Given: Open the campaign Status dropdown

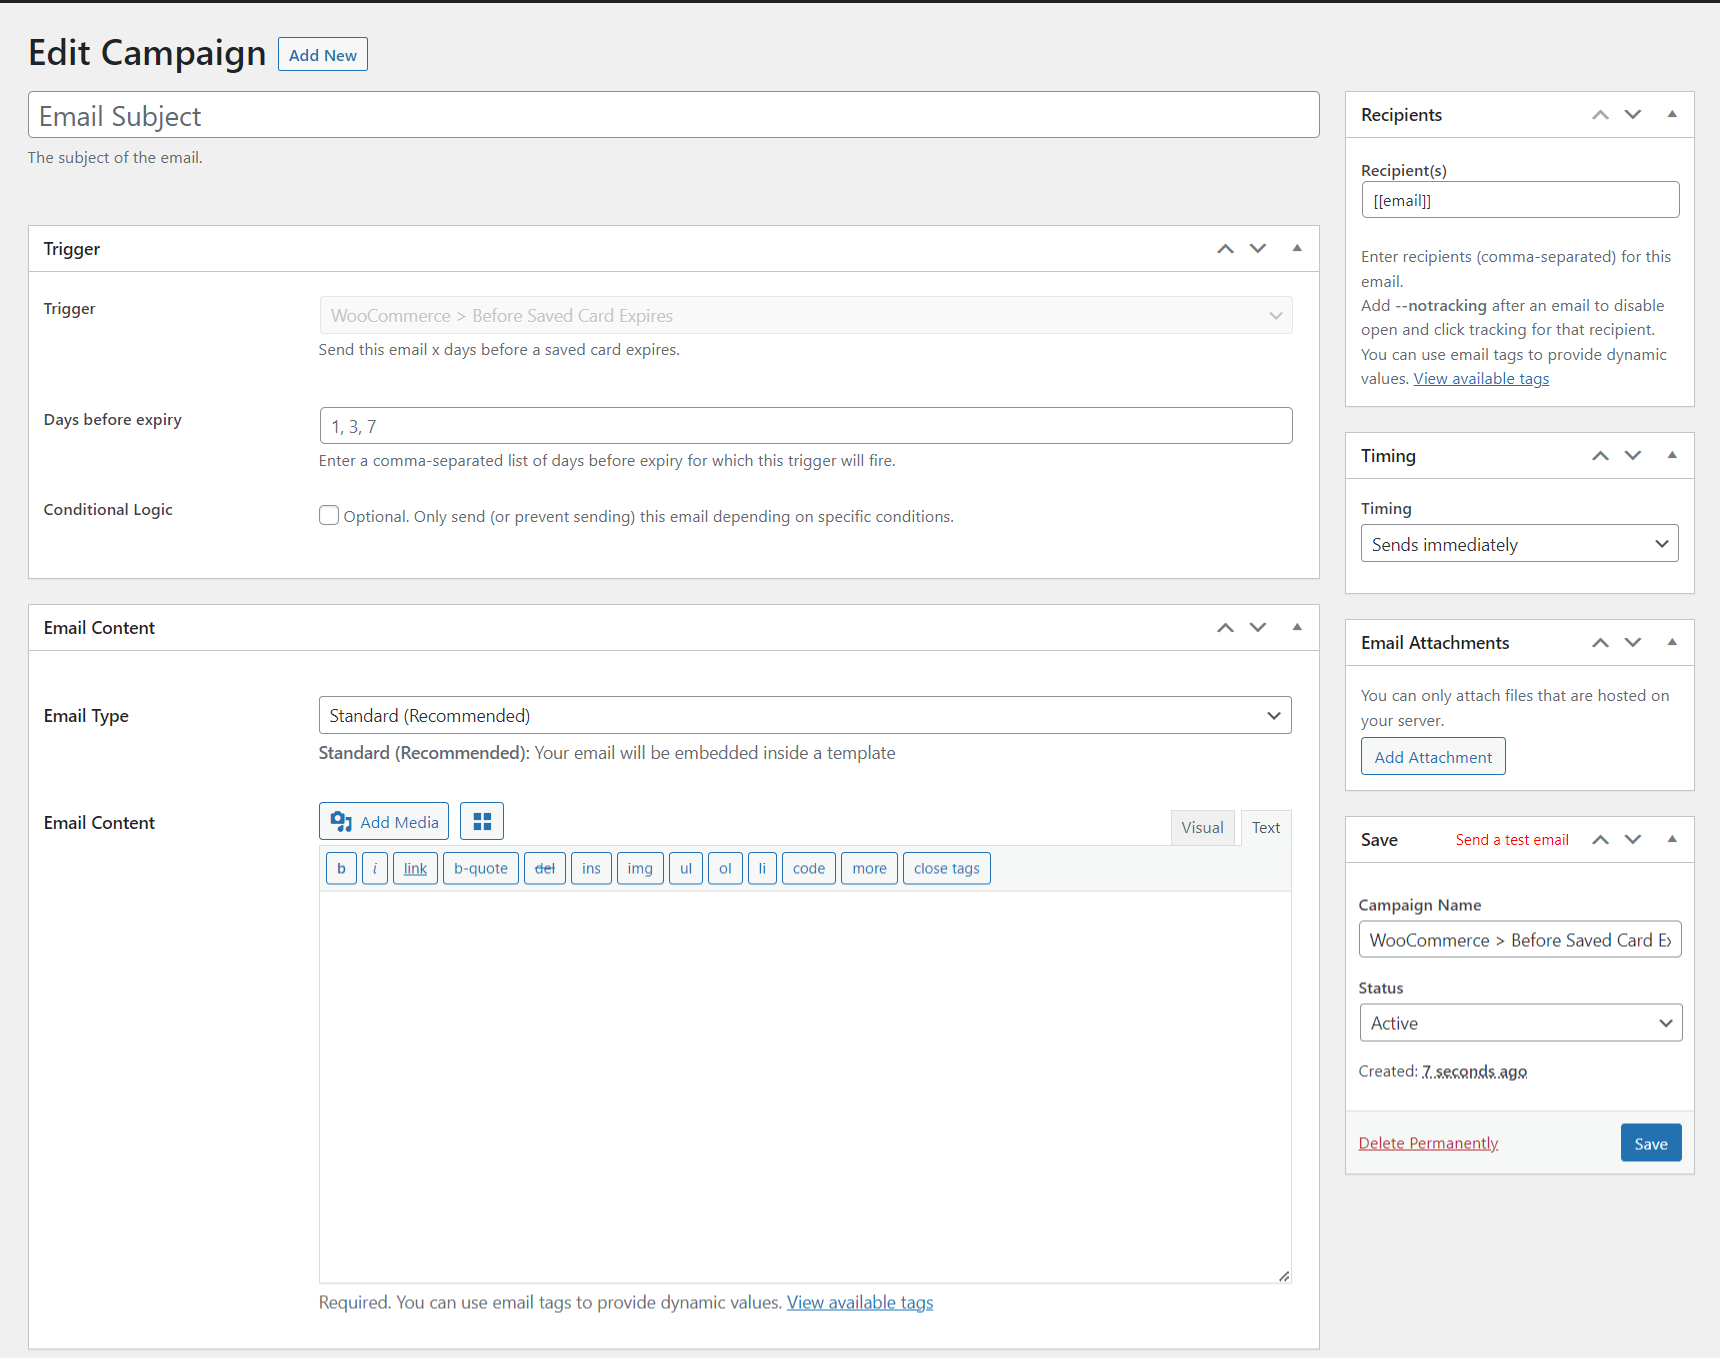Looking at the screenshot, I should tap(1519, 1022).
